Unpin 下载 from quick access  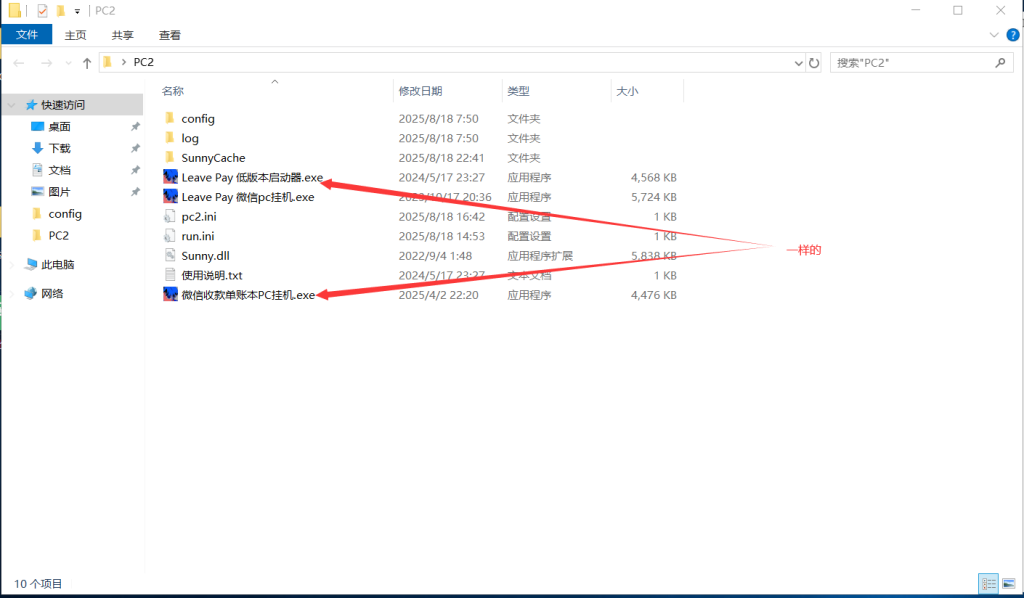click(x=135, y=148)
